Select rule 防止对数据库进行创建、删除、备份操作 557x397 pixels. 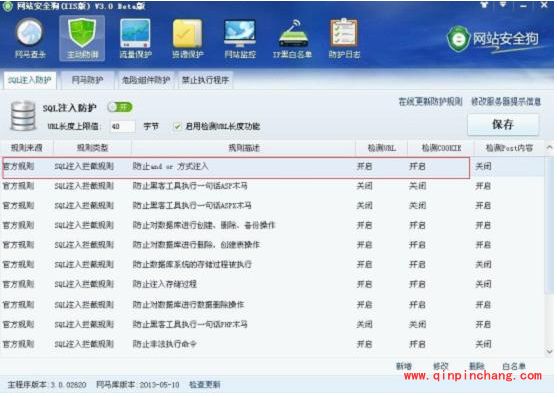(272, 225)
